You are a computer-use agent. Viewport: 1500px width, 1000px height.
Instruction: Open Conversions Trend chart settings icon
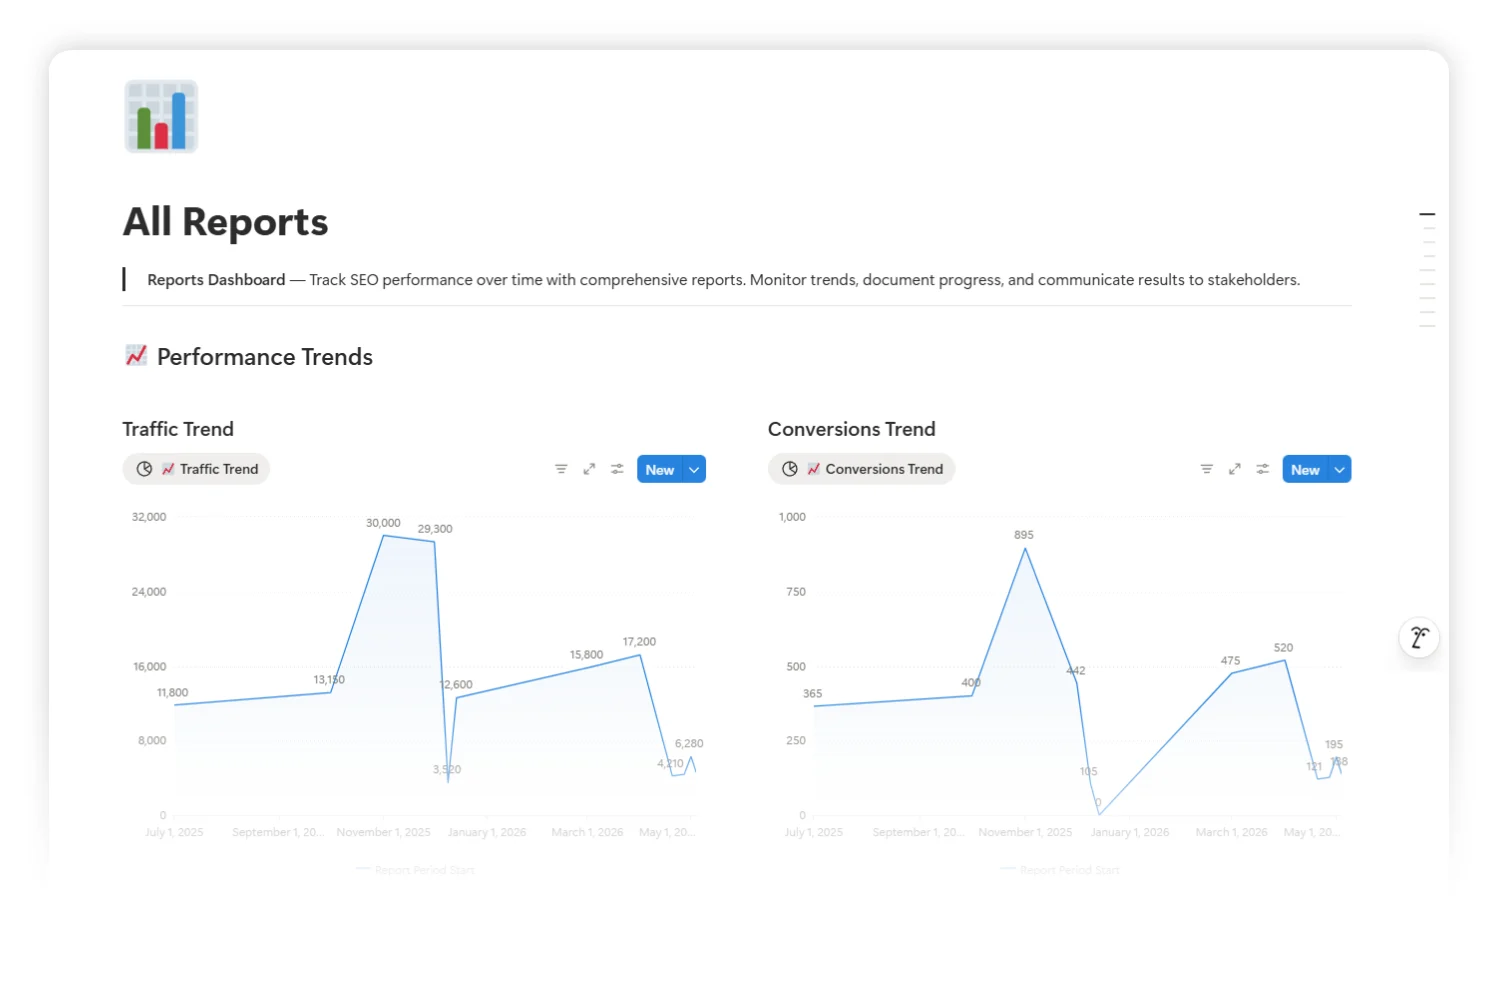[1262, 469]
